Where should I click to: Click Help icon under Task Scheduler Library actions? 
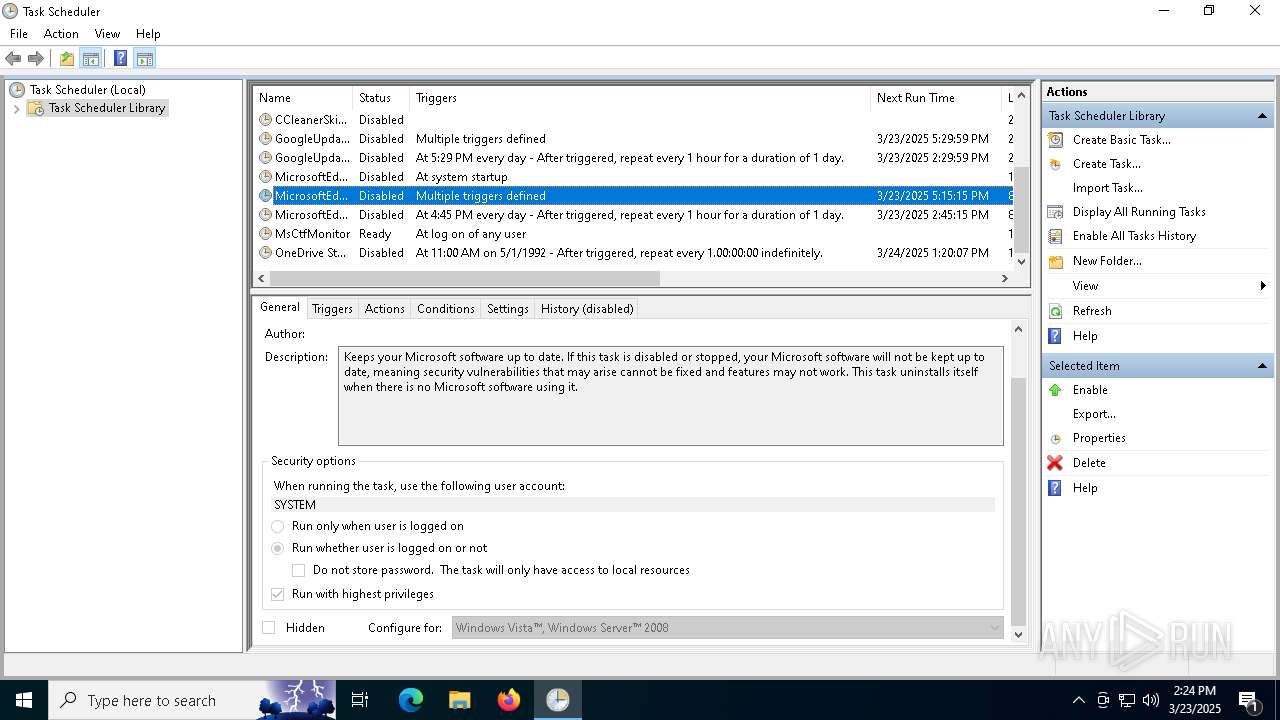1055,336
